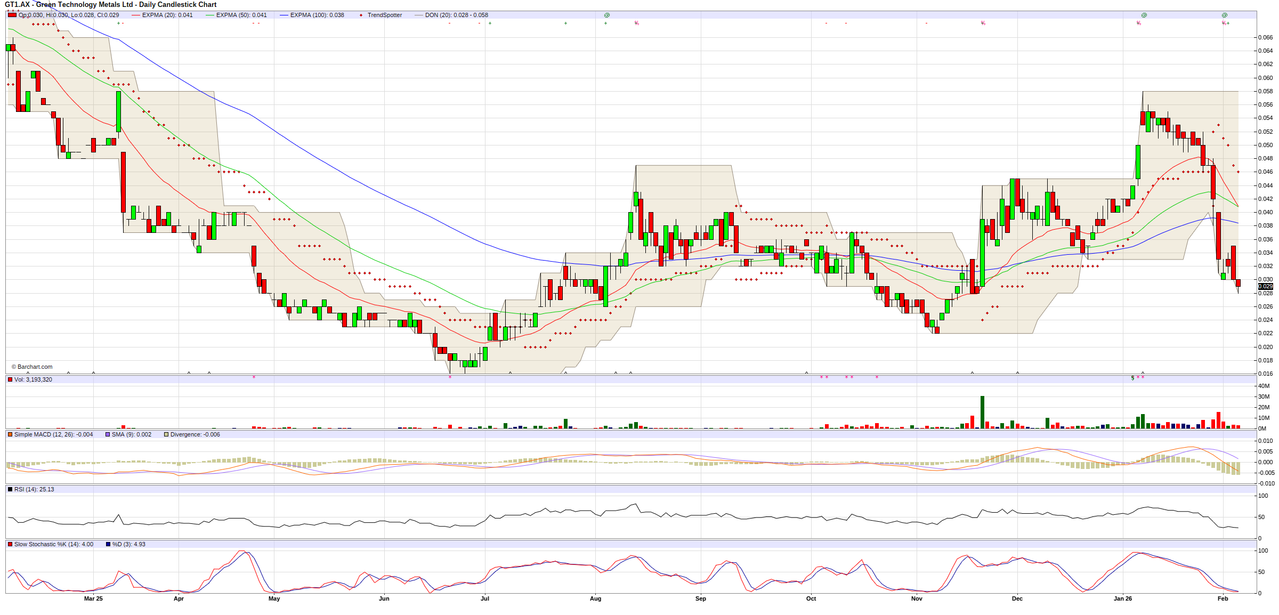The image size is (1279, 615).
Task: Click the Slow Stochastic %K (14): 4.00 label
Action: 55,544
